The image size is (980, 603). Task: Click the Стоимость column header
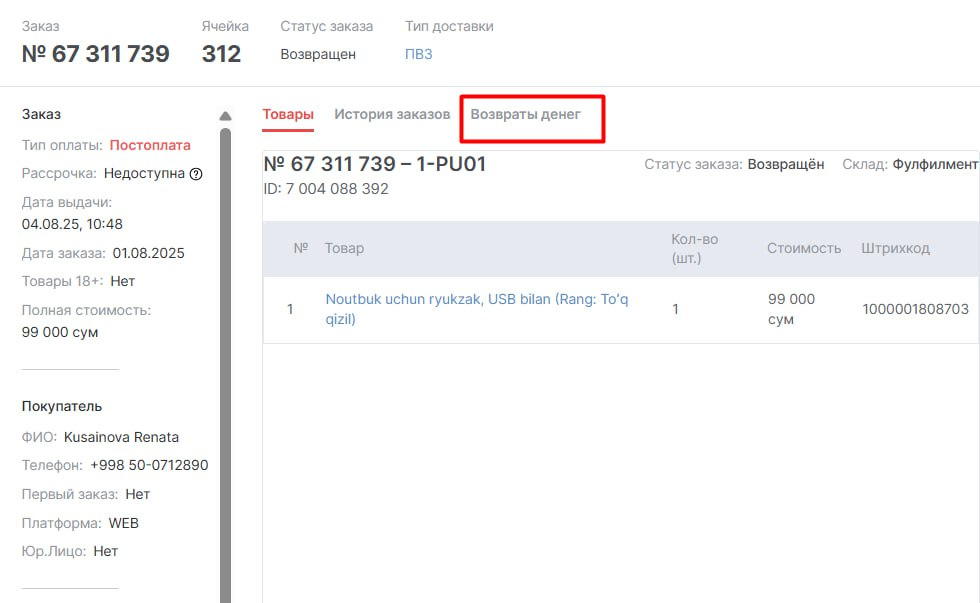pyautogui.click(x=804, y=248)
